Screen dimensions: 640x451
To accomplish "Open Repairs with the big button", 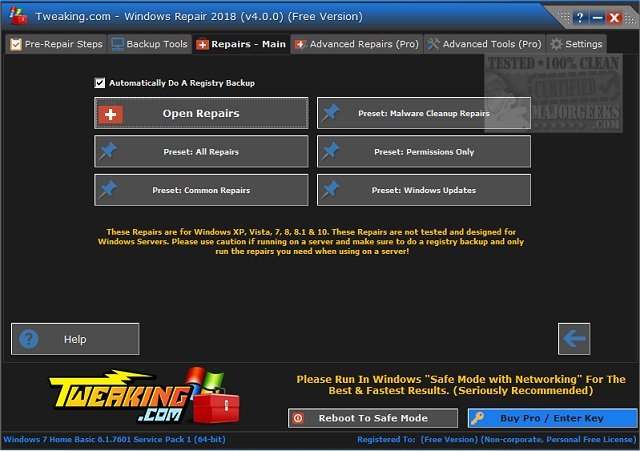I will pos(201,113).
